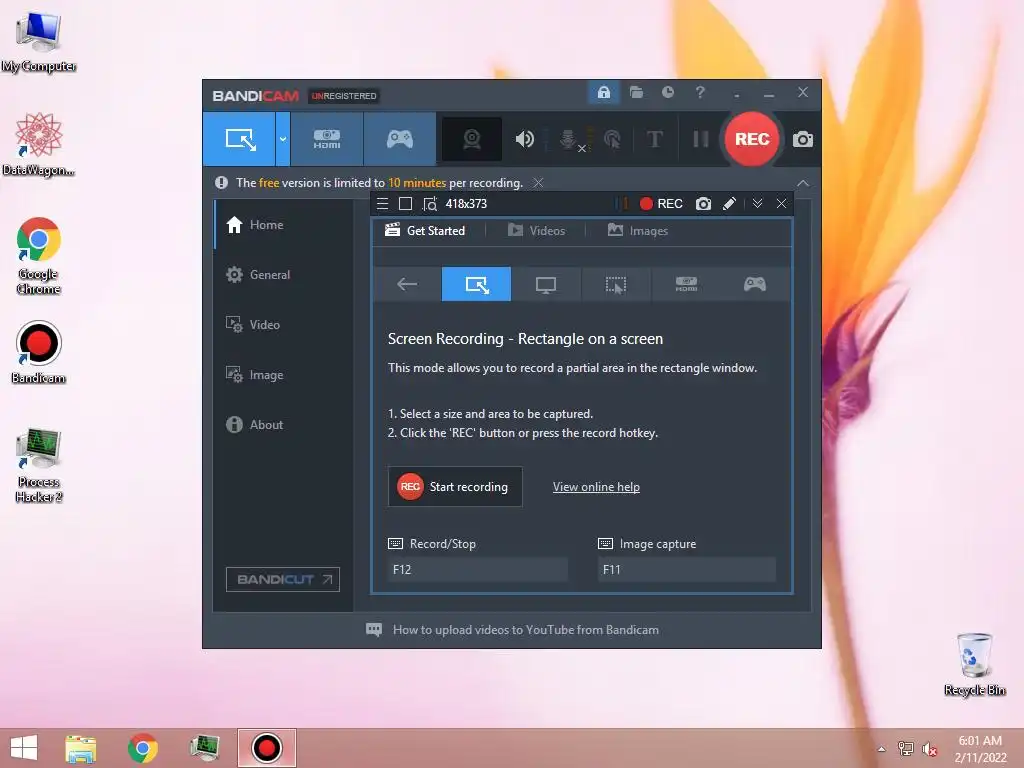Screen dimensions: 1024x768
Task: Dismiss the free version limit notice
Action: (538, 183)
